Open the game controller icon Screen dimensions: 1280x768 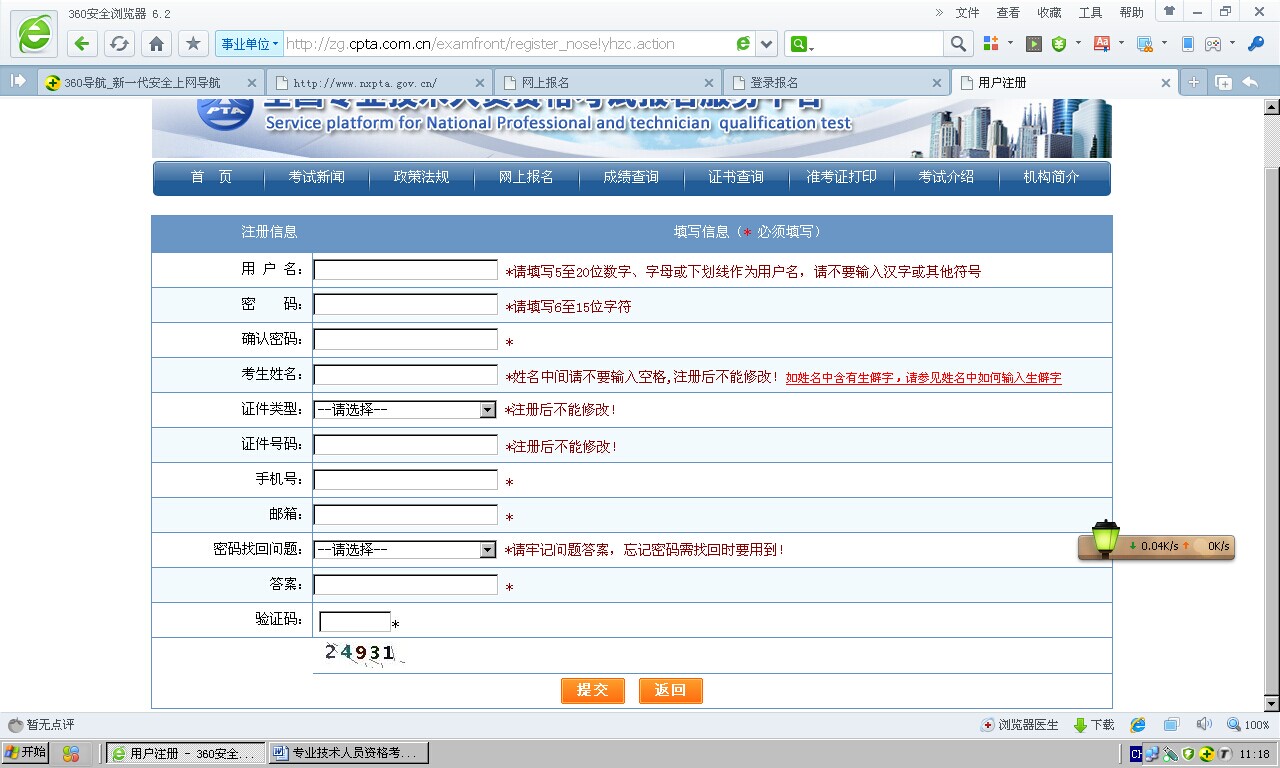[1213, 44]
